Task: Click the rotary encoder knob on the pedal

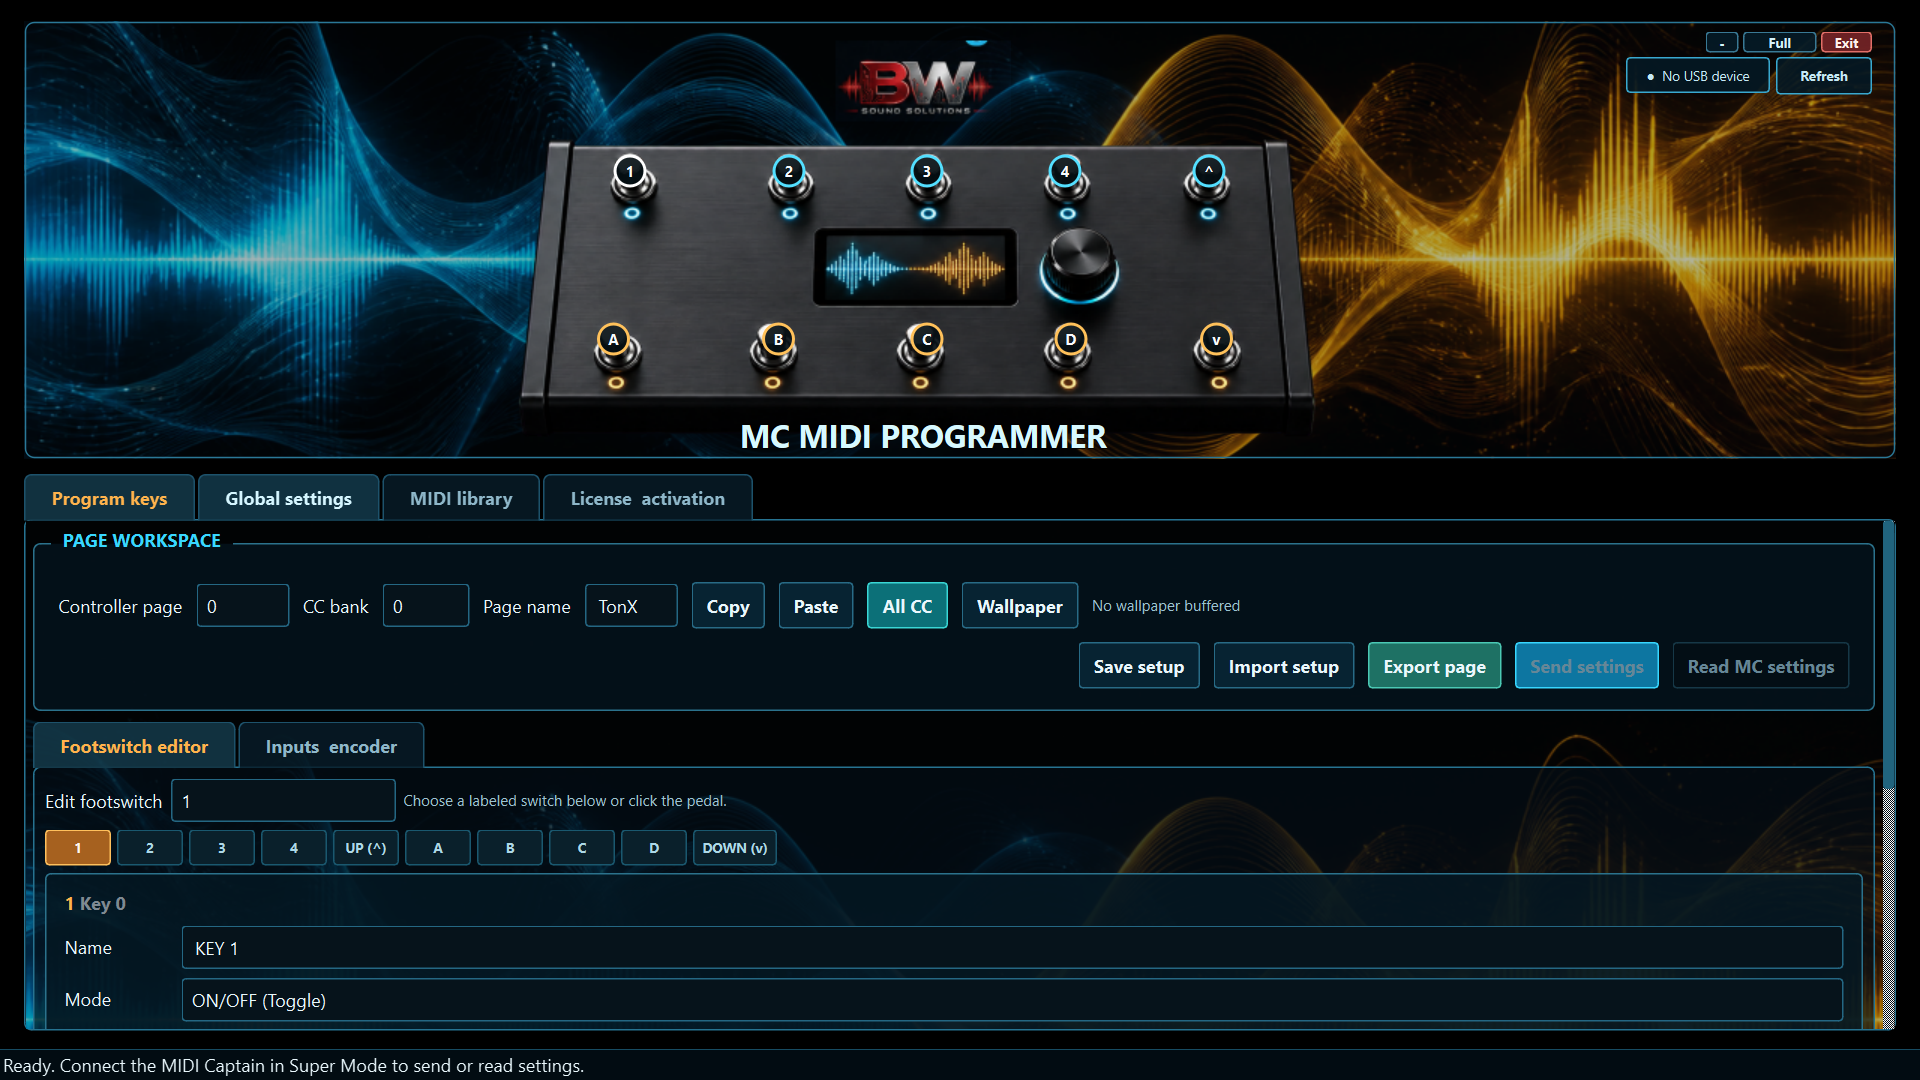Action: pos(1079,264)
